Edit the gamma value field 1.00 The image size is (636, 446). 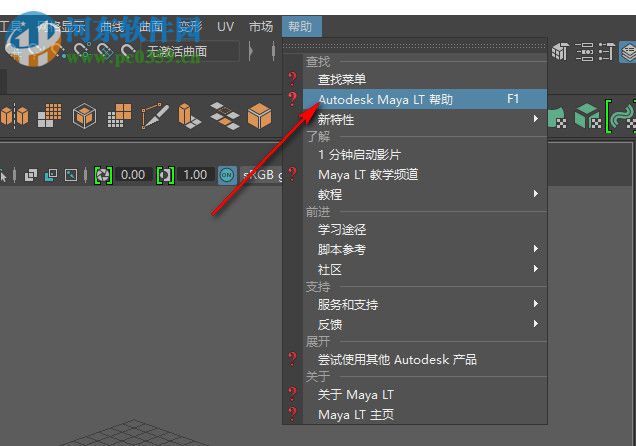click(x=196, y=175)
